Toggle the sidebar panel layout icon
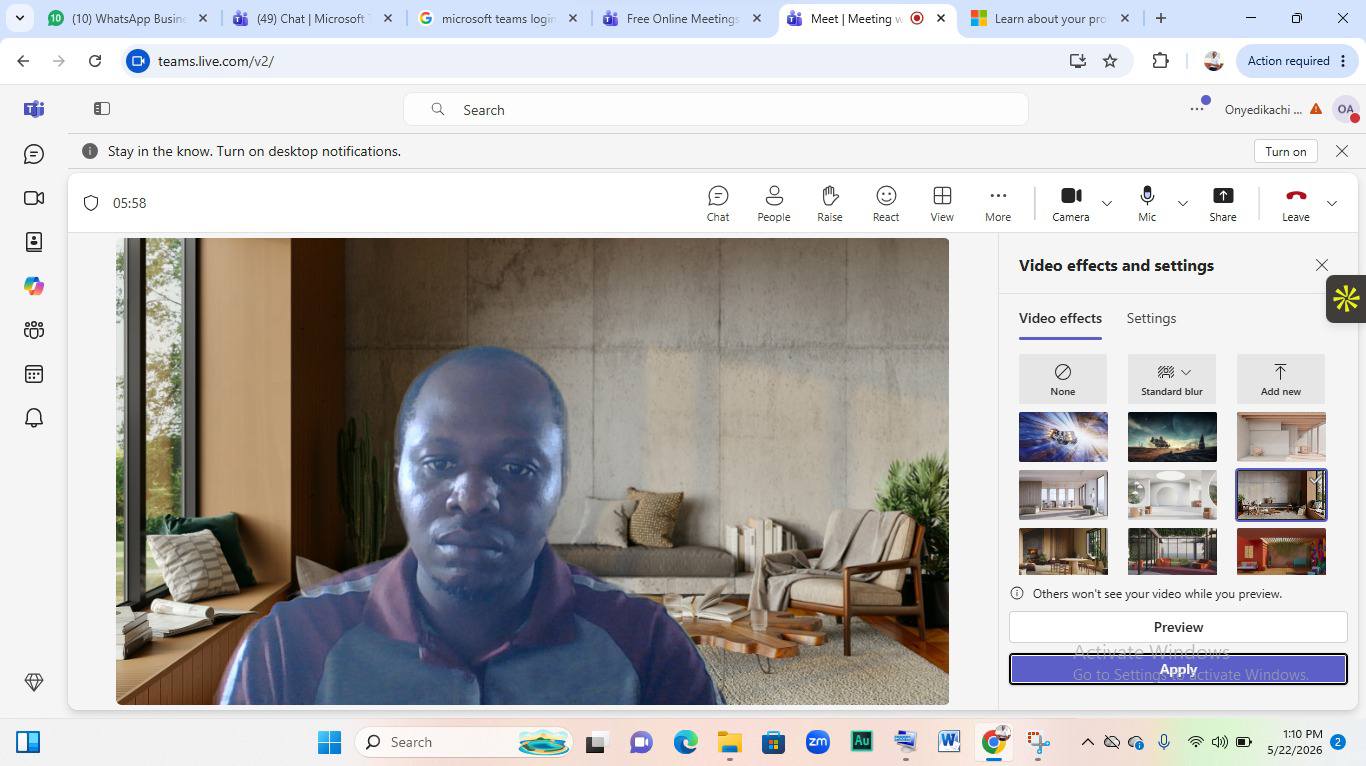Image resolution: width=1366 pixels, height=766 pixels. [102, 109]
